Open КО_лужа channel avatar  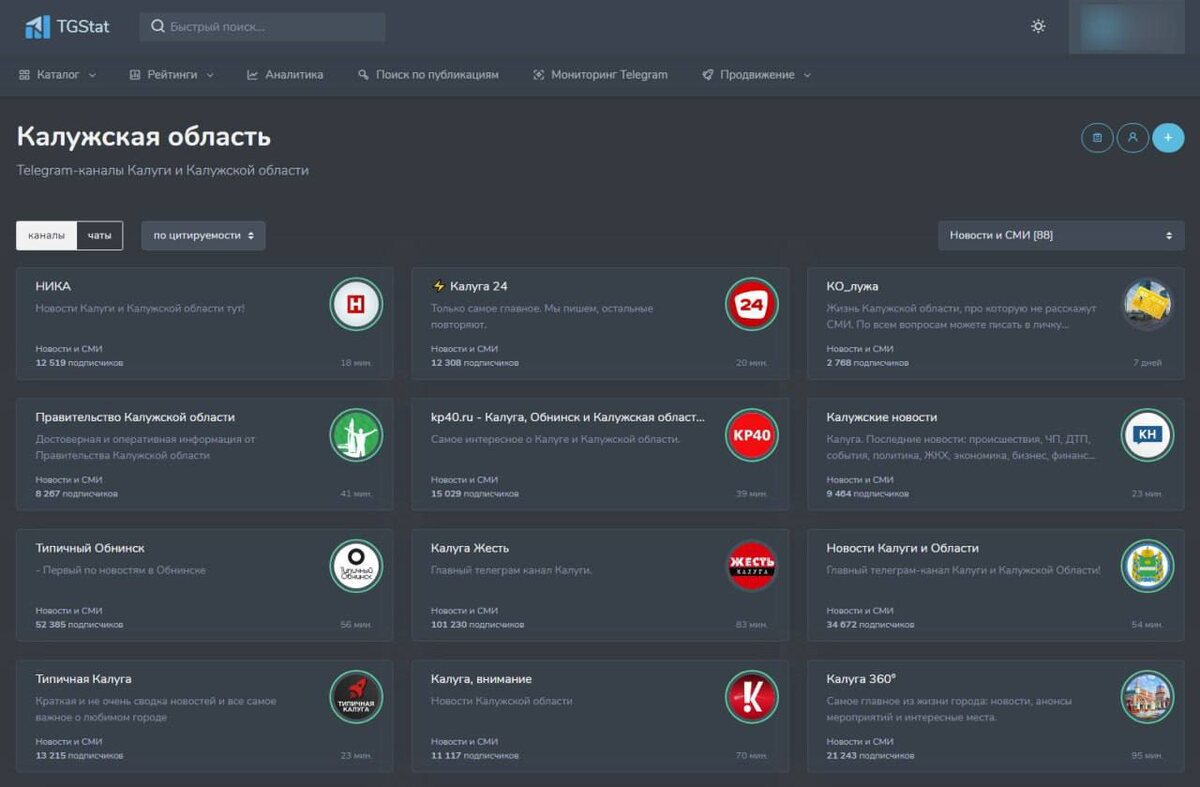coord(1147,304)
